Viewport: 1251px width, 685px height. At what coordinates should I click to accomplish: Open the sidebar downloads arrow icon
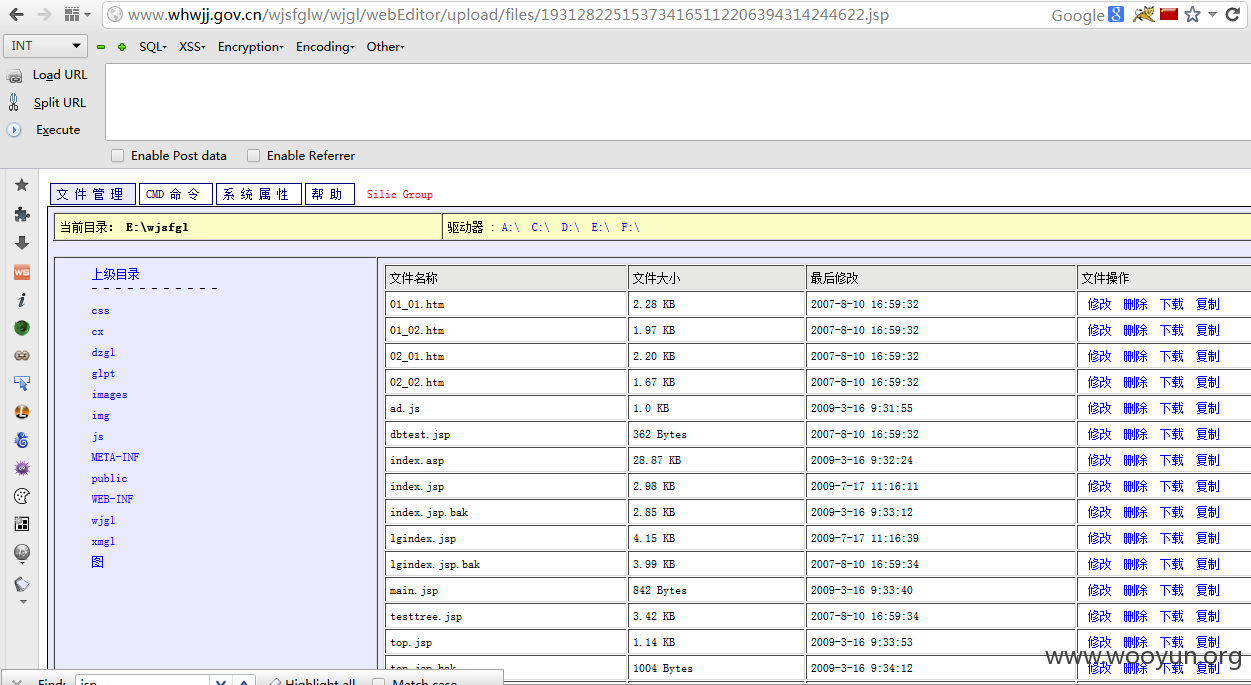tap(21, 243)
